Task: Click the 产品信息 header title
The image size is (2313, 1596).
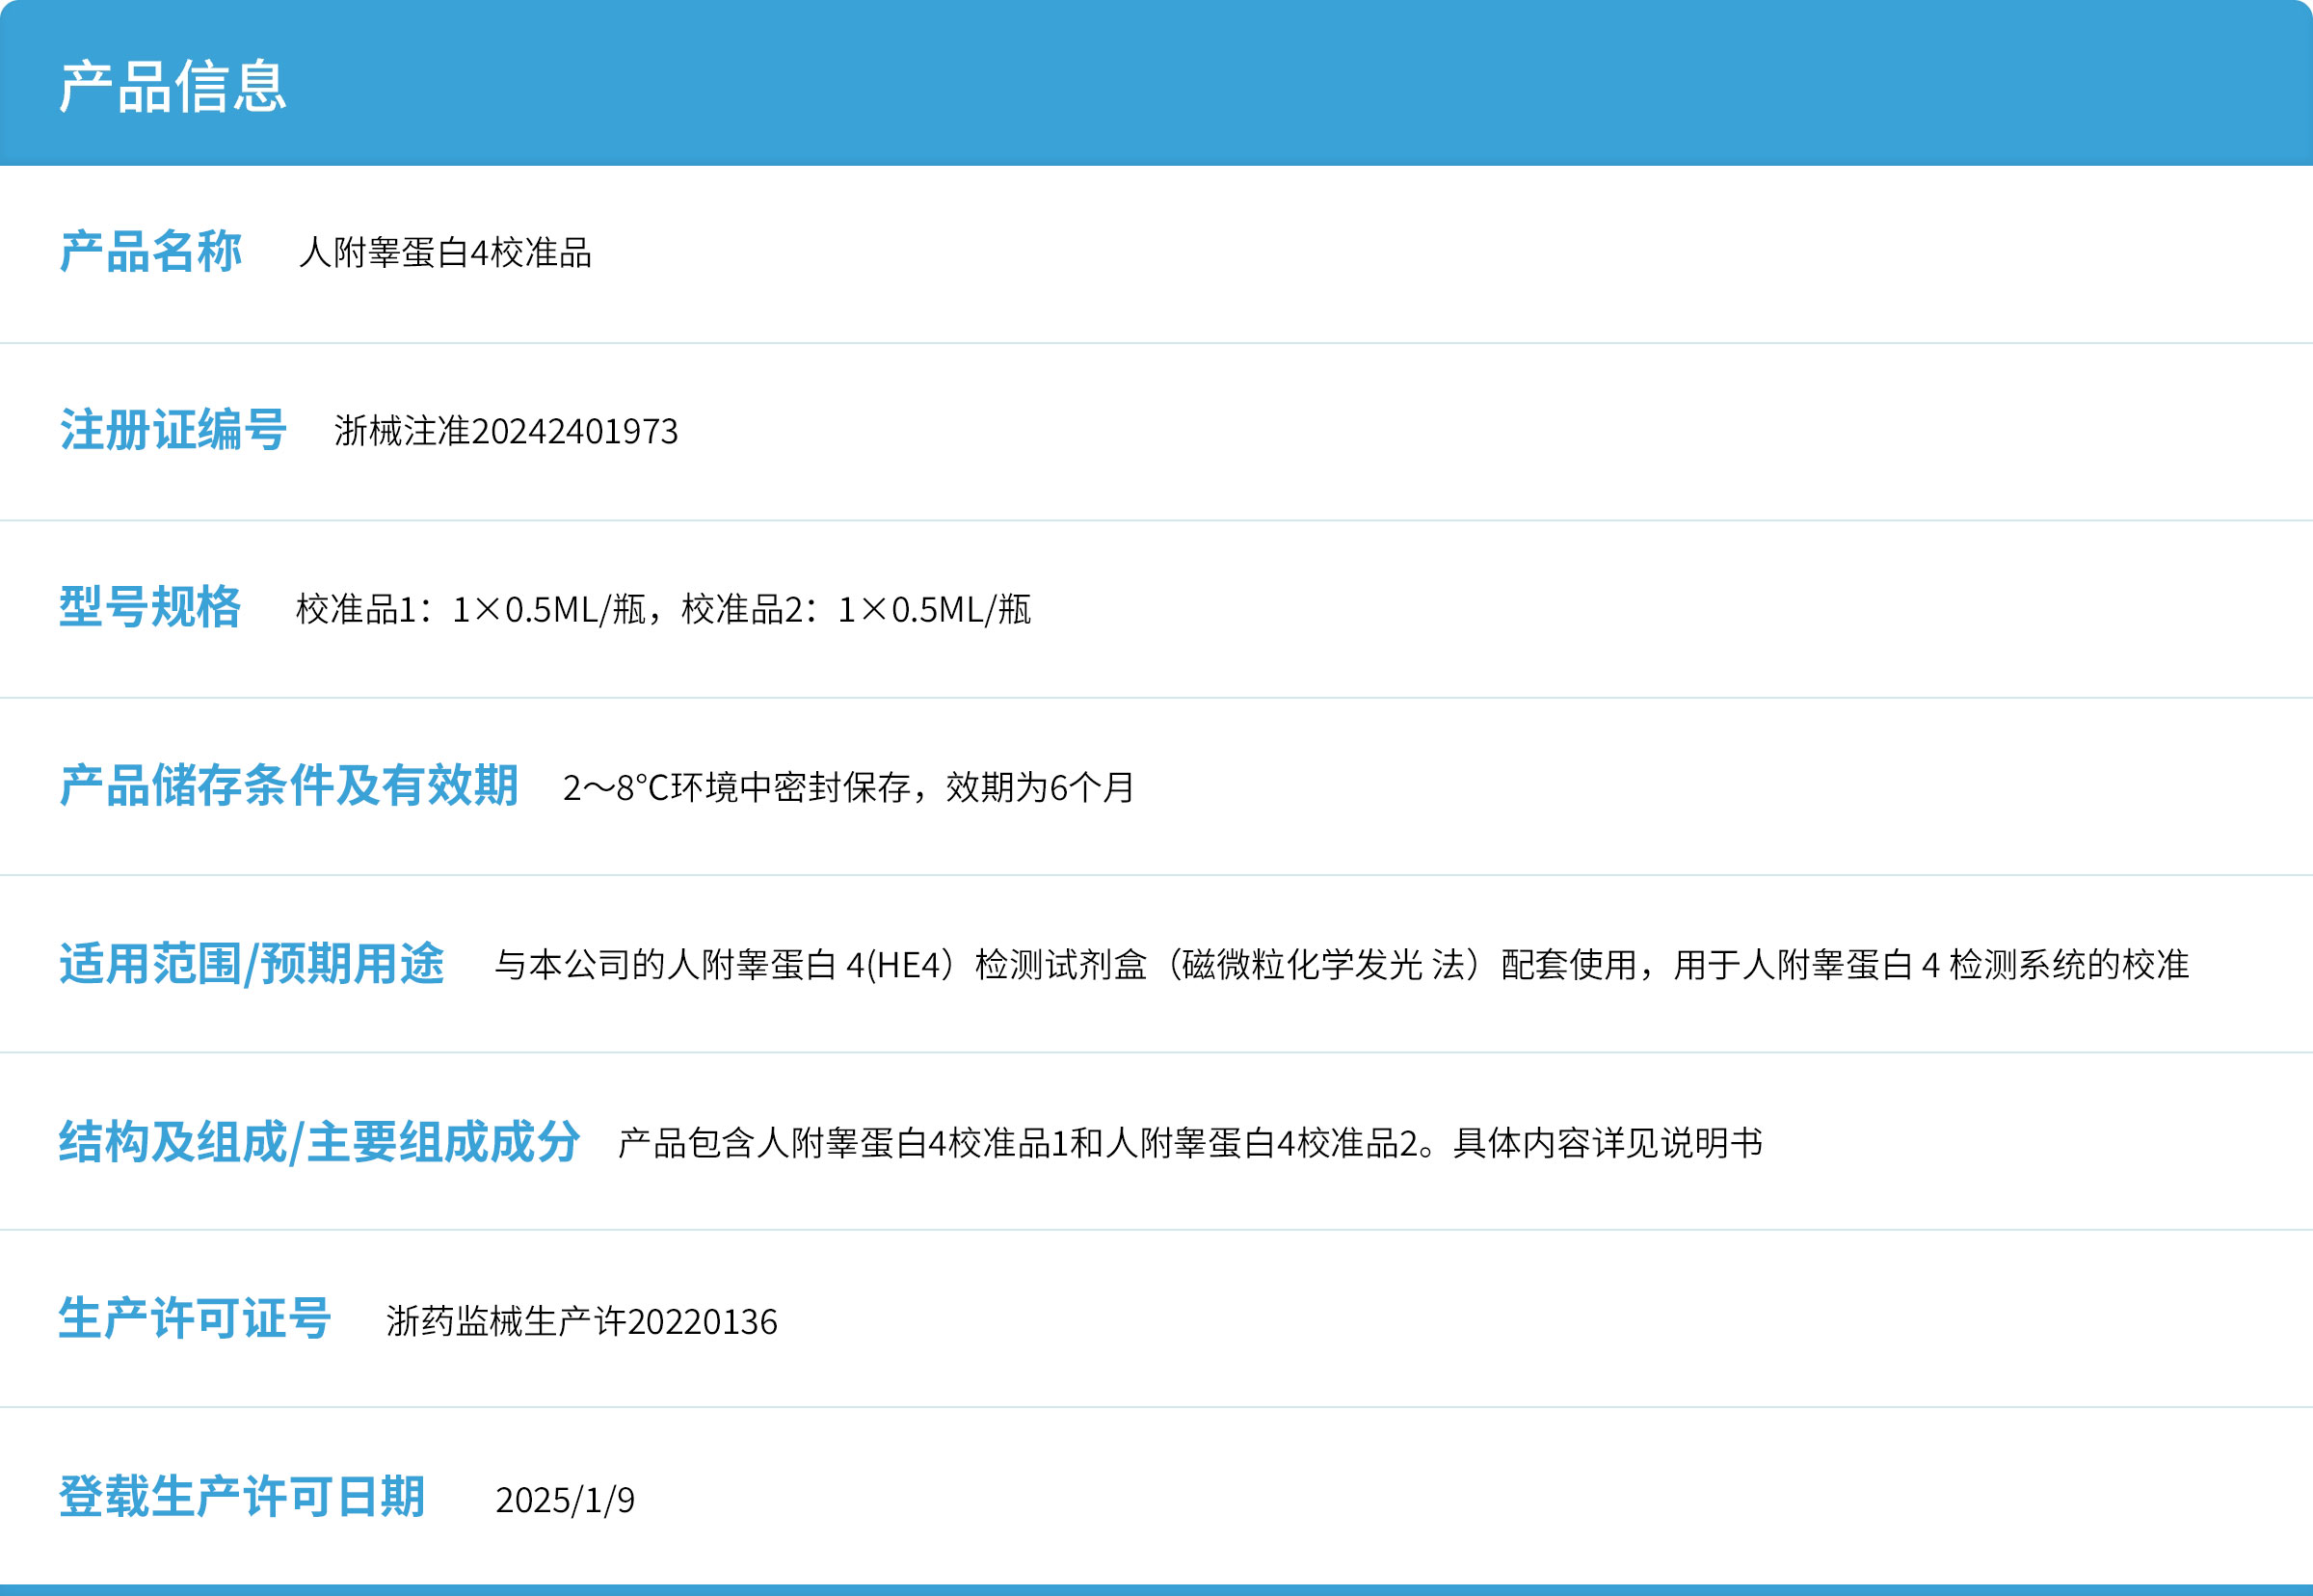Action: point(172,86)
